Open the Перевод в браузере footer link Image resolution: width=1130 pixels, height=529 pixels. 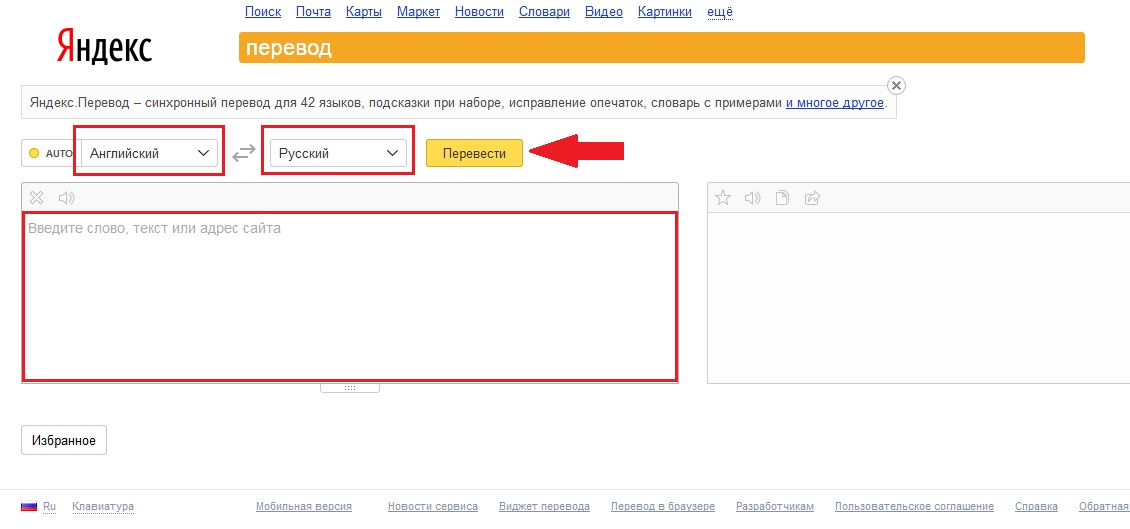click(663, 507)
